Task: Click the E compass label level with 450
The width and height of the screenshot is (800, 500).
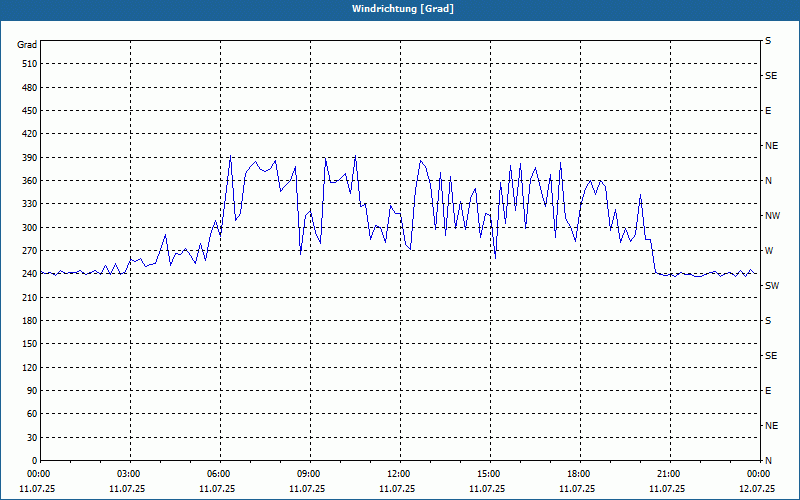Action: [x=768, y=111]
